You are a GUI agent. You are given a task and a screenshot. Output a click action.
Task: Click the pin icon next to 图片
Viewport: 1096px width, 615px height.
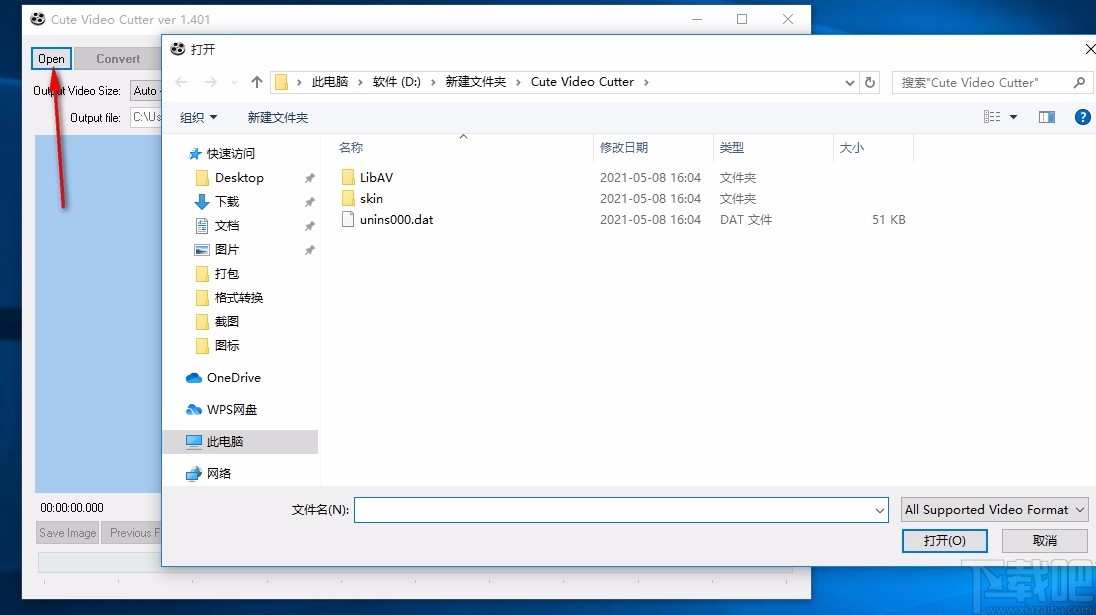[x=309, y=250]
